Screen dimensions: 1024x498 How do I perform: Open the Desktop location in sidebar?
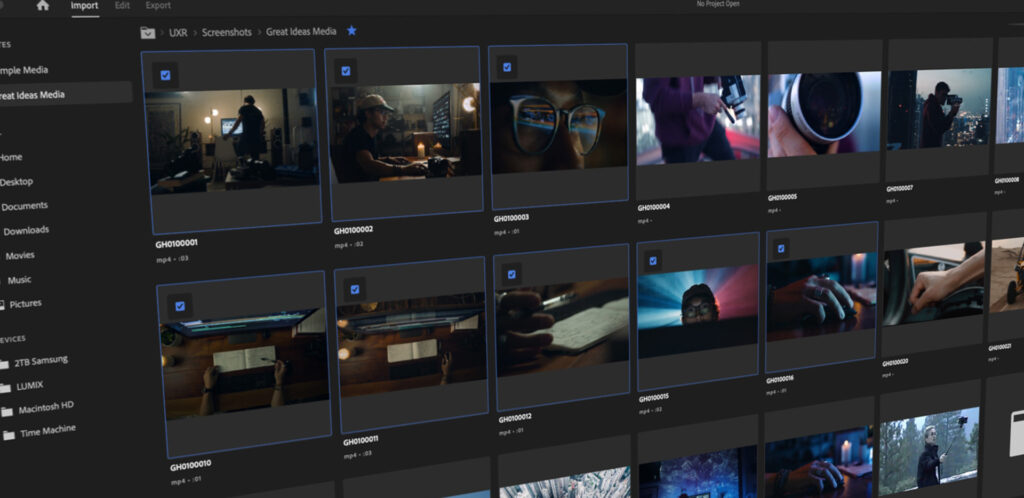(16, 181)
